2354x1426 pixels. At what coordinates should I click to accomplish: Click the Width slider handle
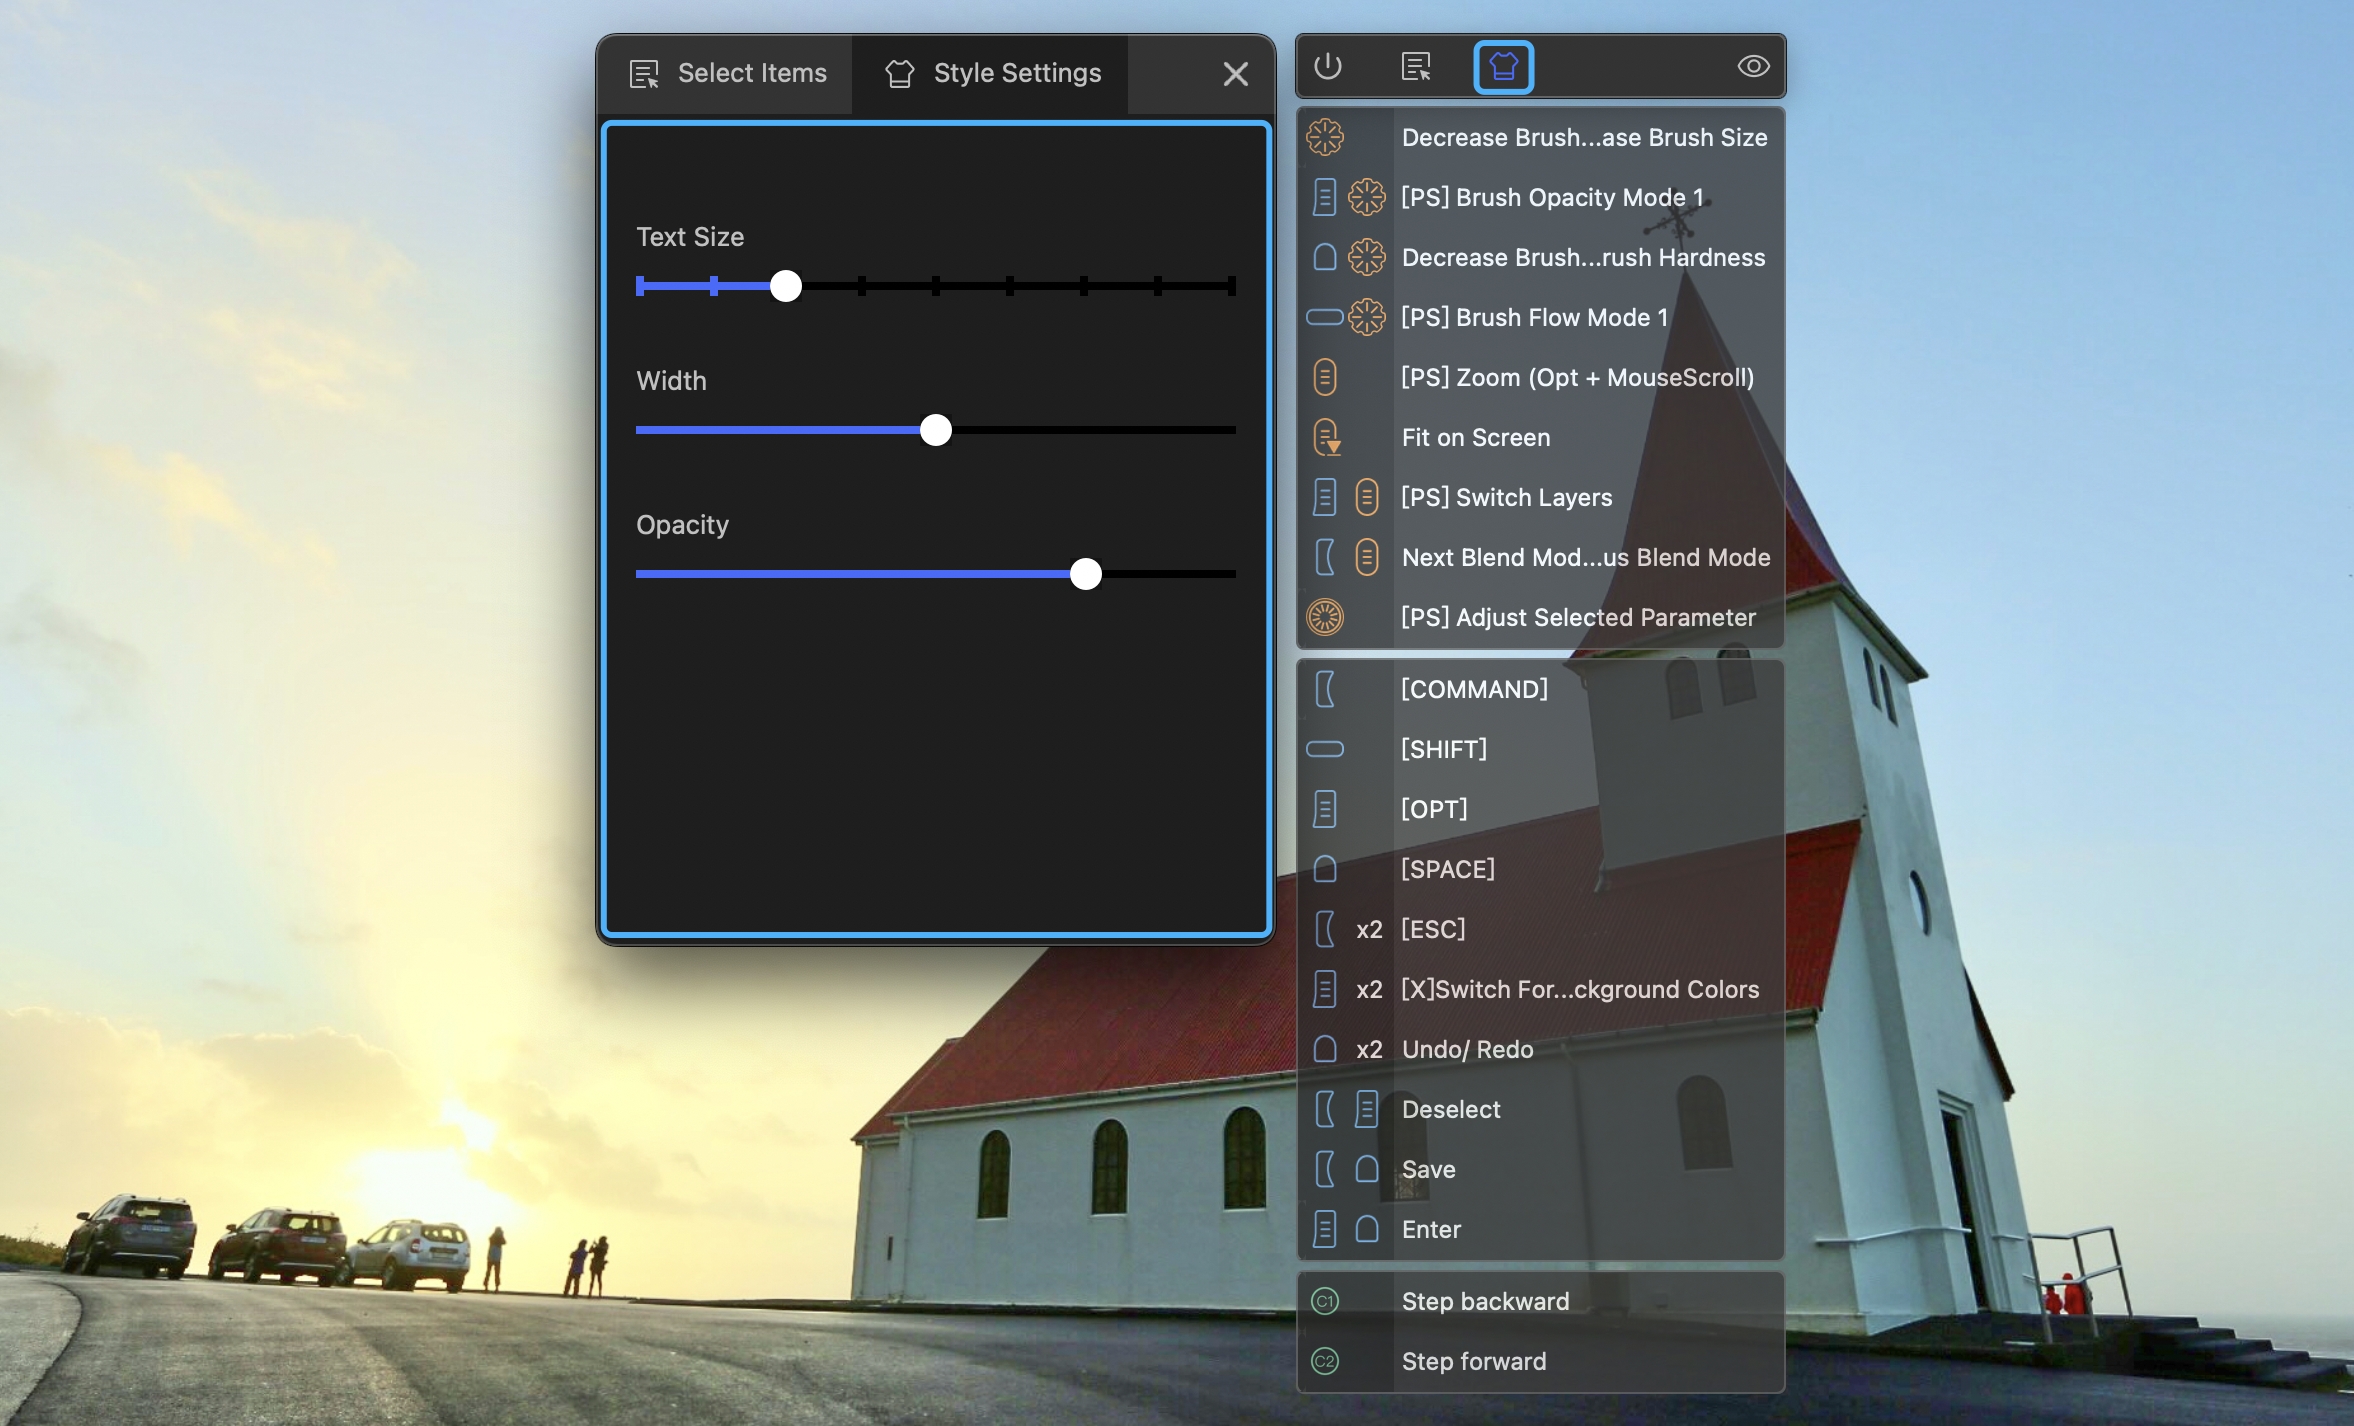[x=935, y=430]
